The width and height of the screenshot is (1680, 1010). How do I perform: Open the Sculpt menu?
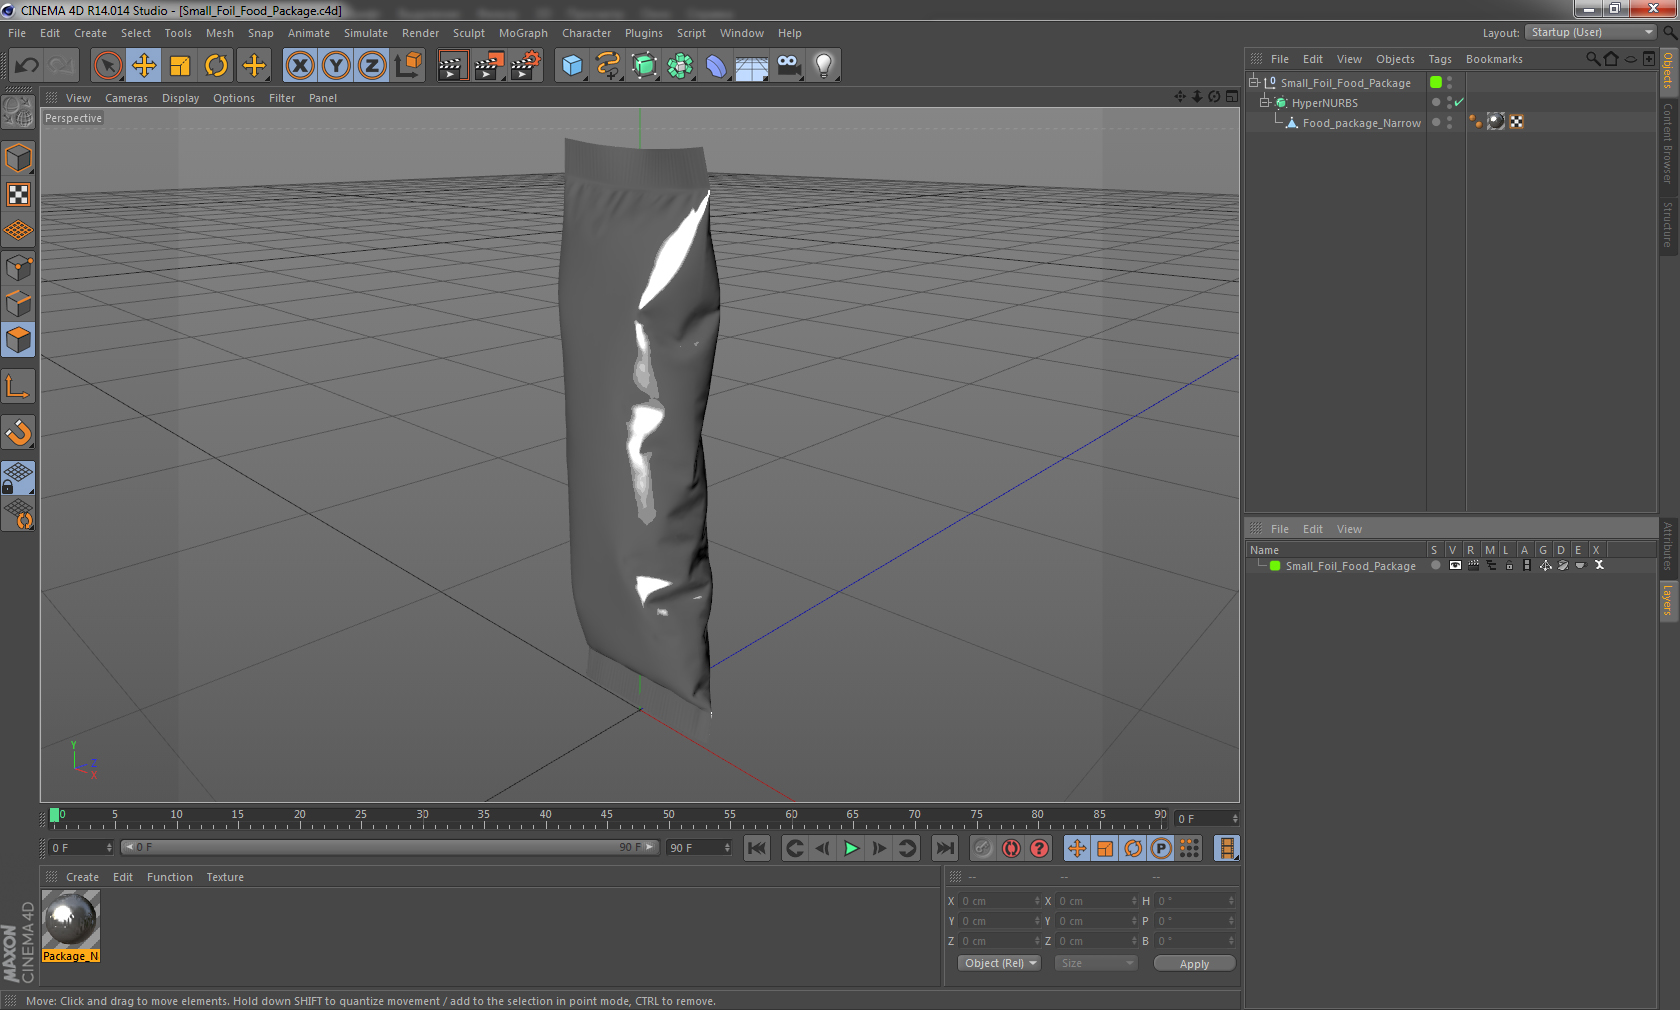[x=469, y=33]
